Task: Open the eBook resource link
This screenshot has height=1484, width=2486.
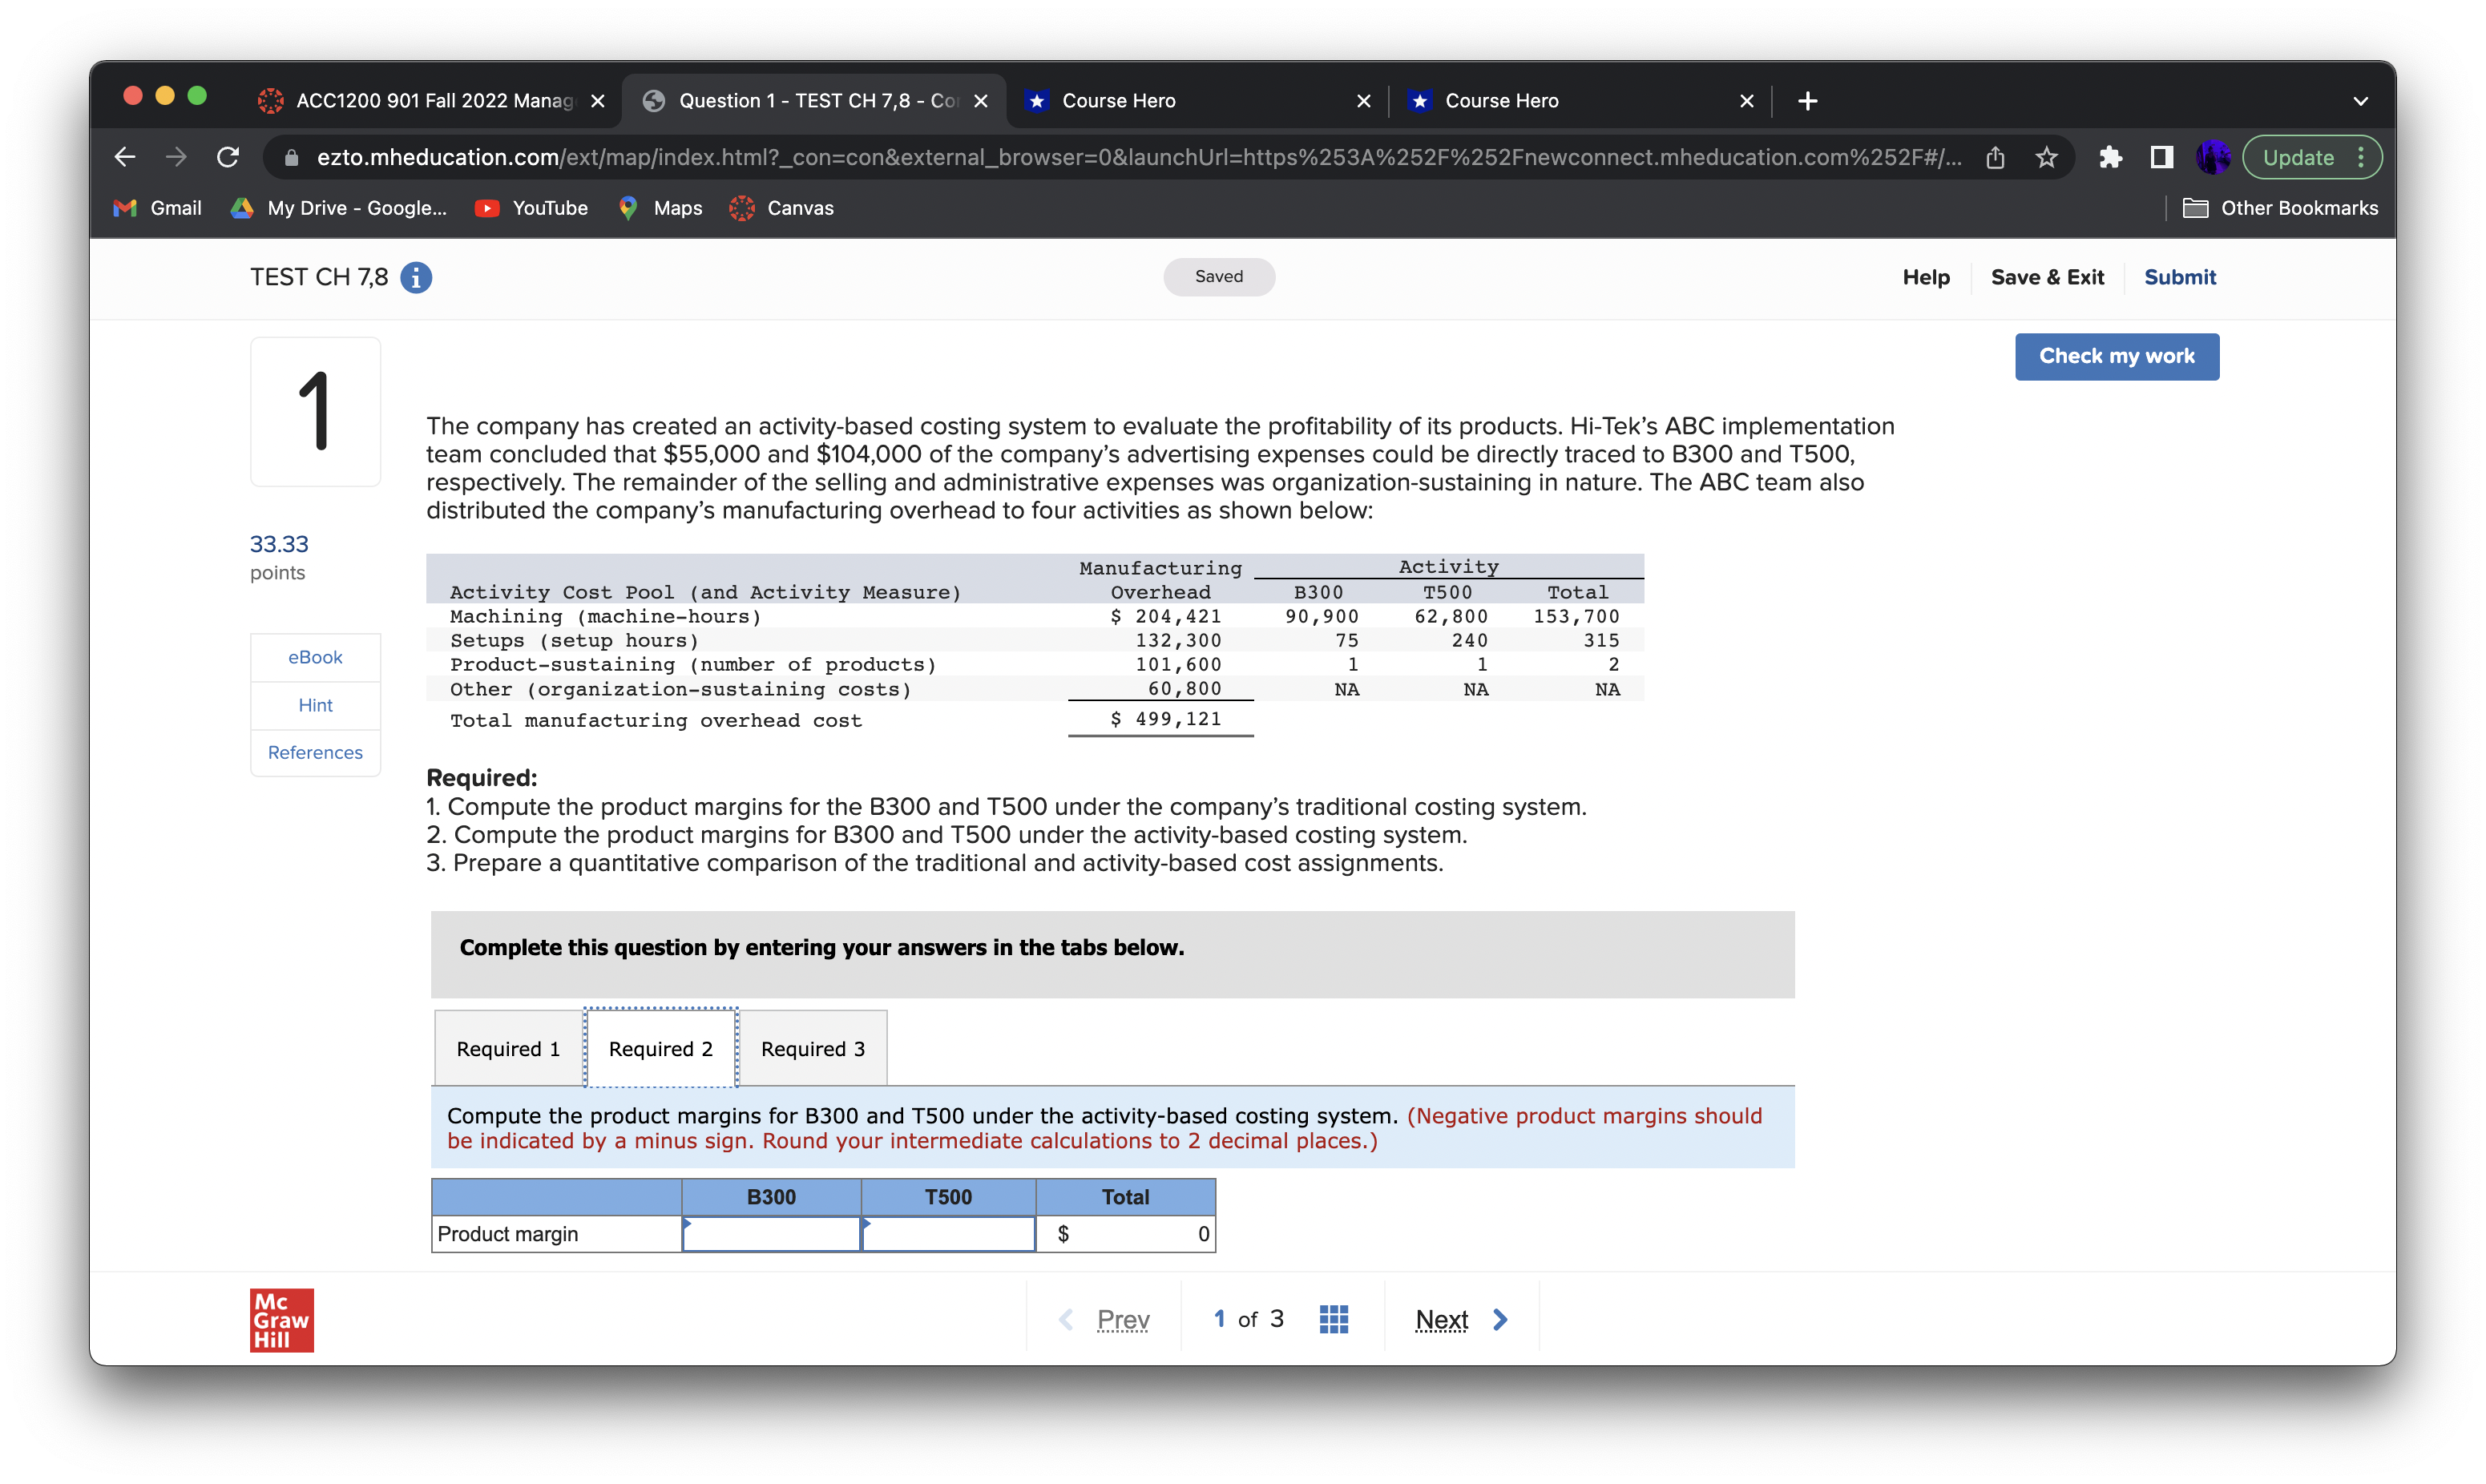Action: tap(315, 657)
